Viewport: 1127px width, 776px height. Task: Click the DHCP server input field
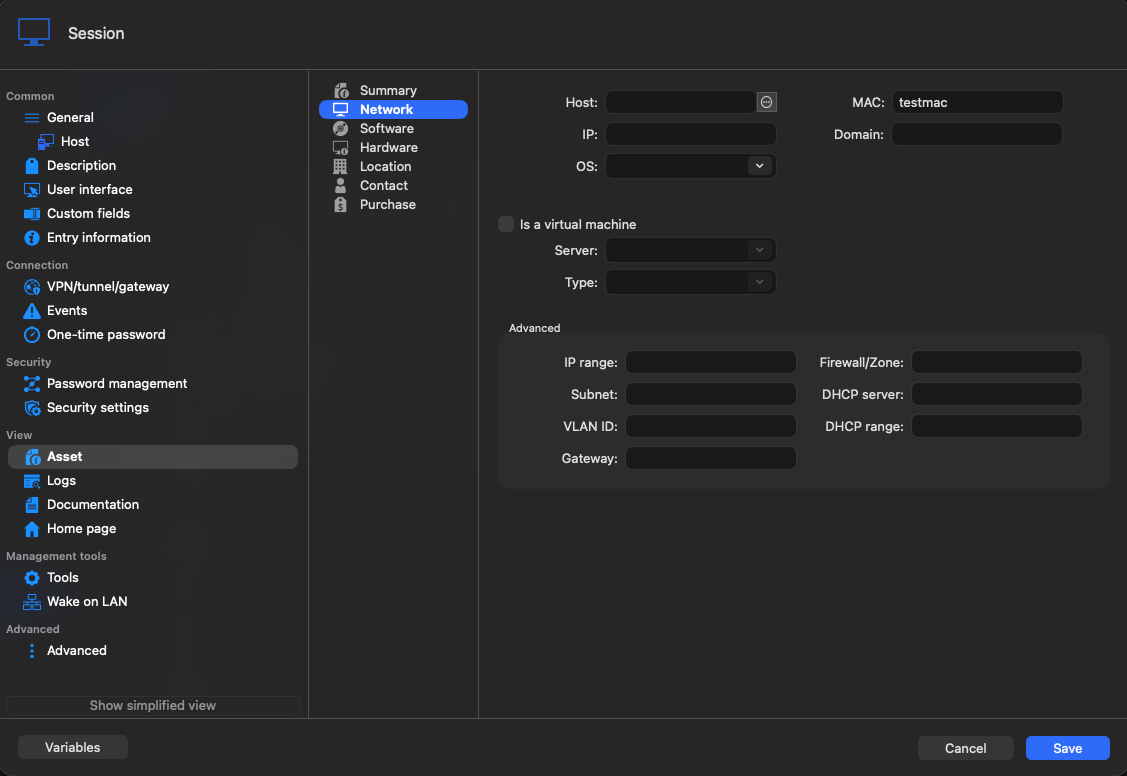pos(996,394)
